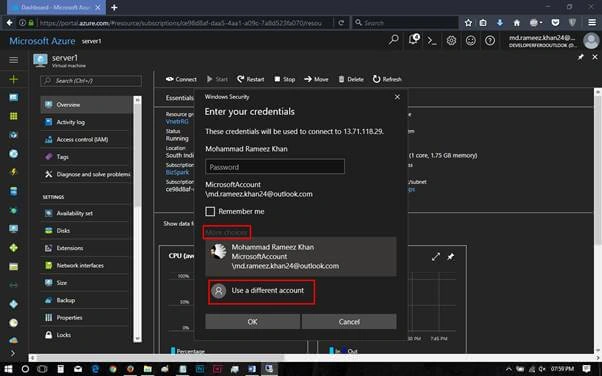Open the Locks settings
The width and height of the screenshot is (602, 376).
(x=86, y=335)
